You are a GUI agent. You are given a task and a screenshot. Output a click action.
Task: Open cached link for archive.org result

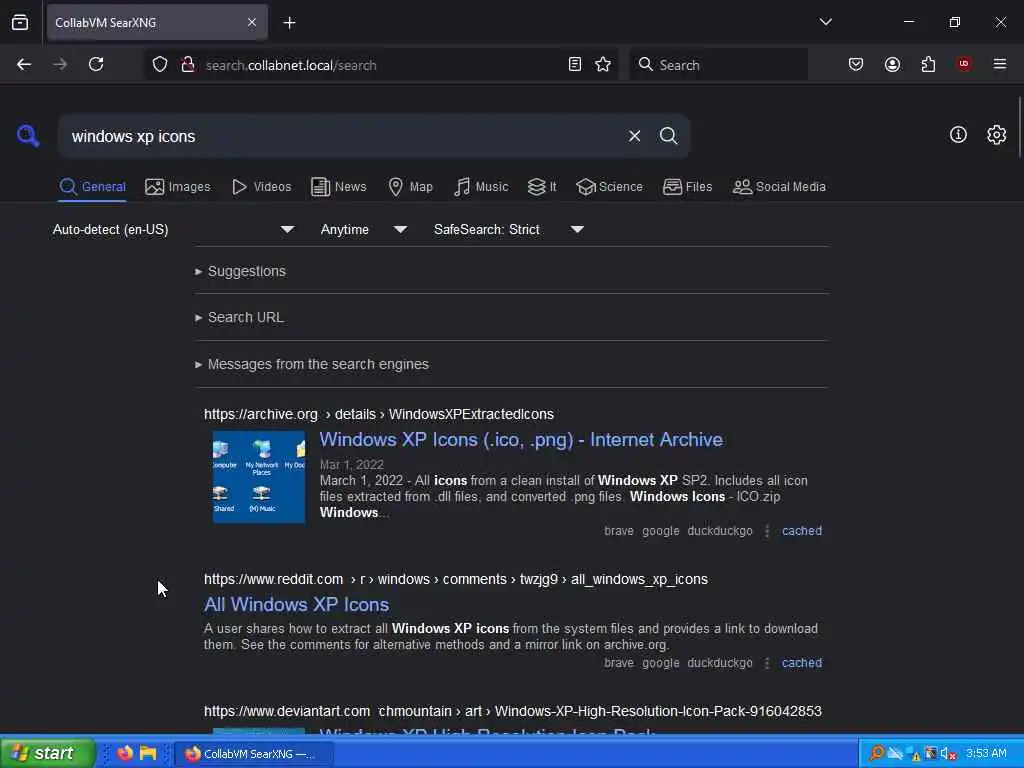click(x=802, y=531)
